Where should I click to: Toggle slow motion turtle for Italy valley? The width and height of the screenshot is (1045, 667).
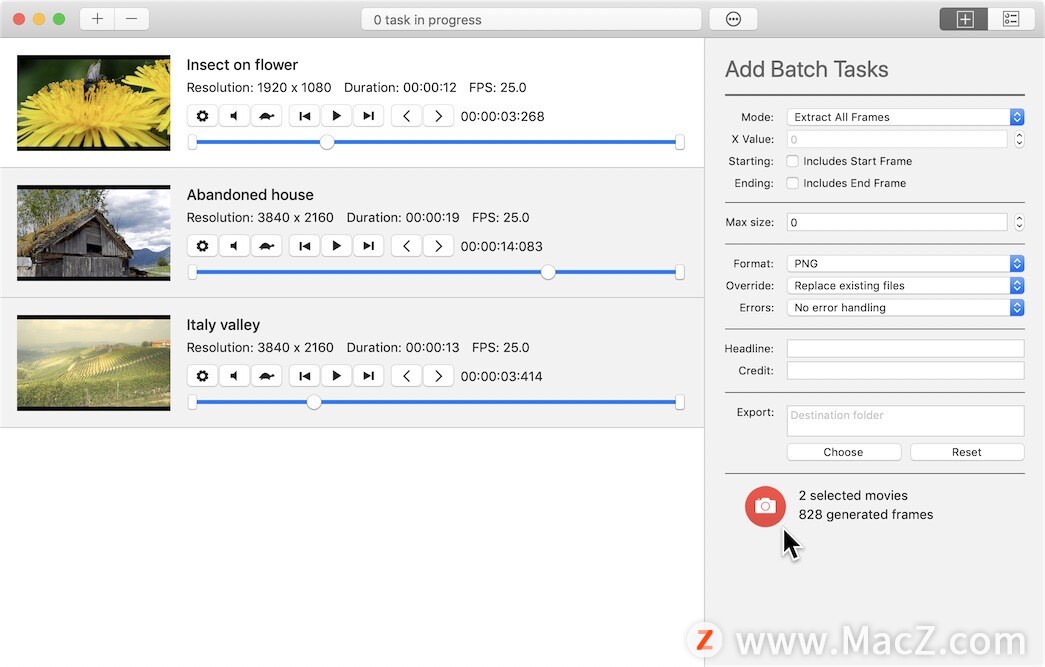266,376
